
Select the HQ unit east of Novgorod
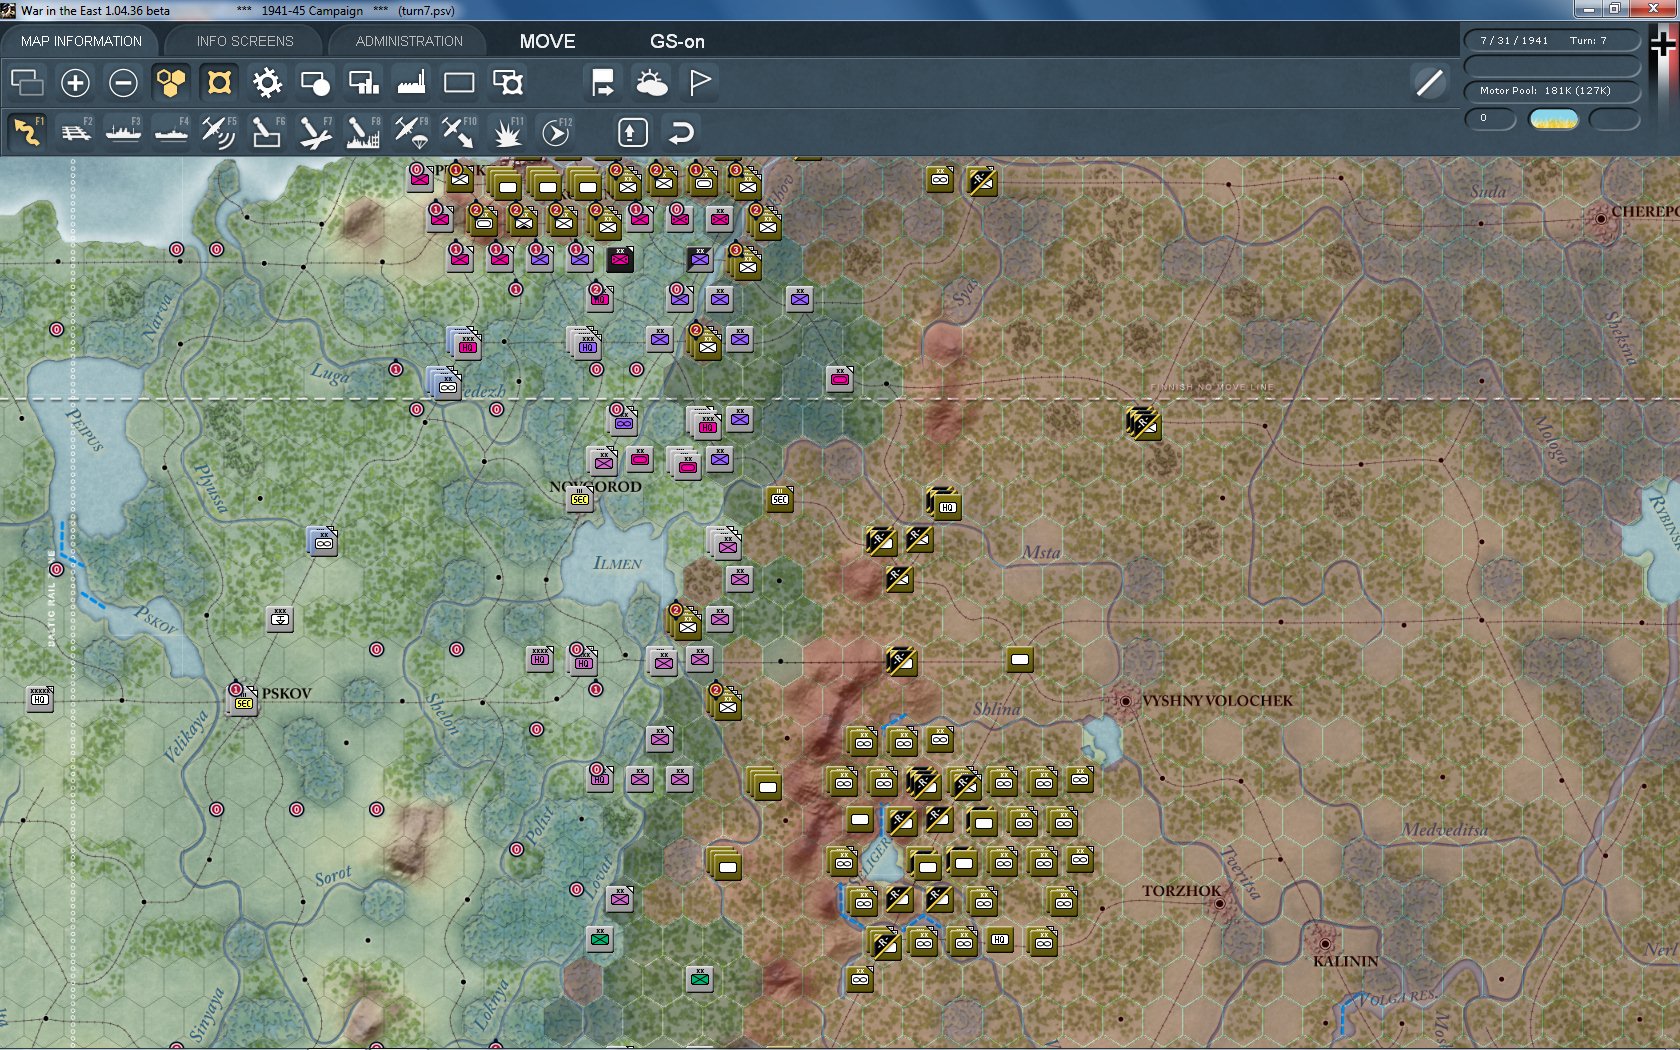[945, 504]
